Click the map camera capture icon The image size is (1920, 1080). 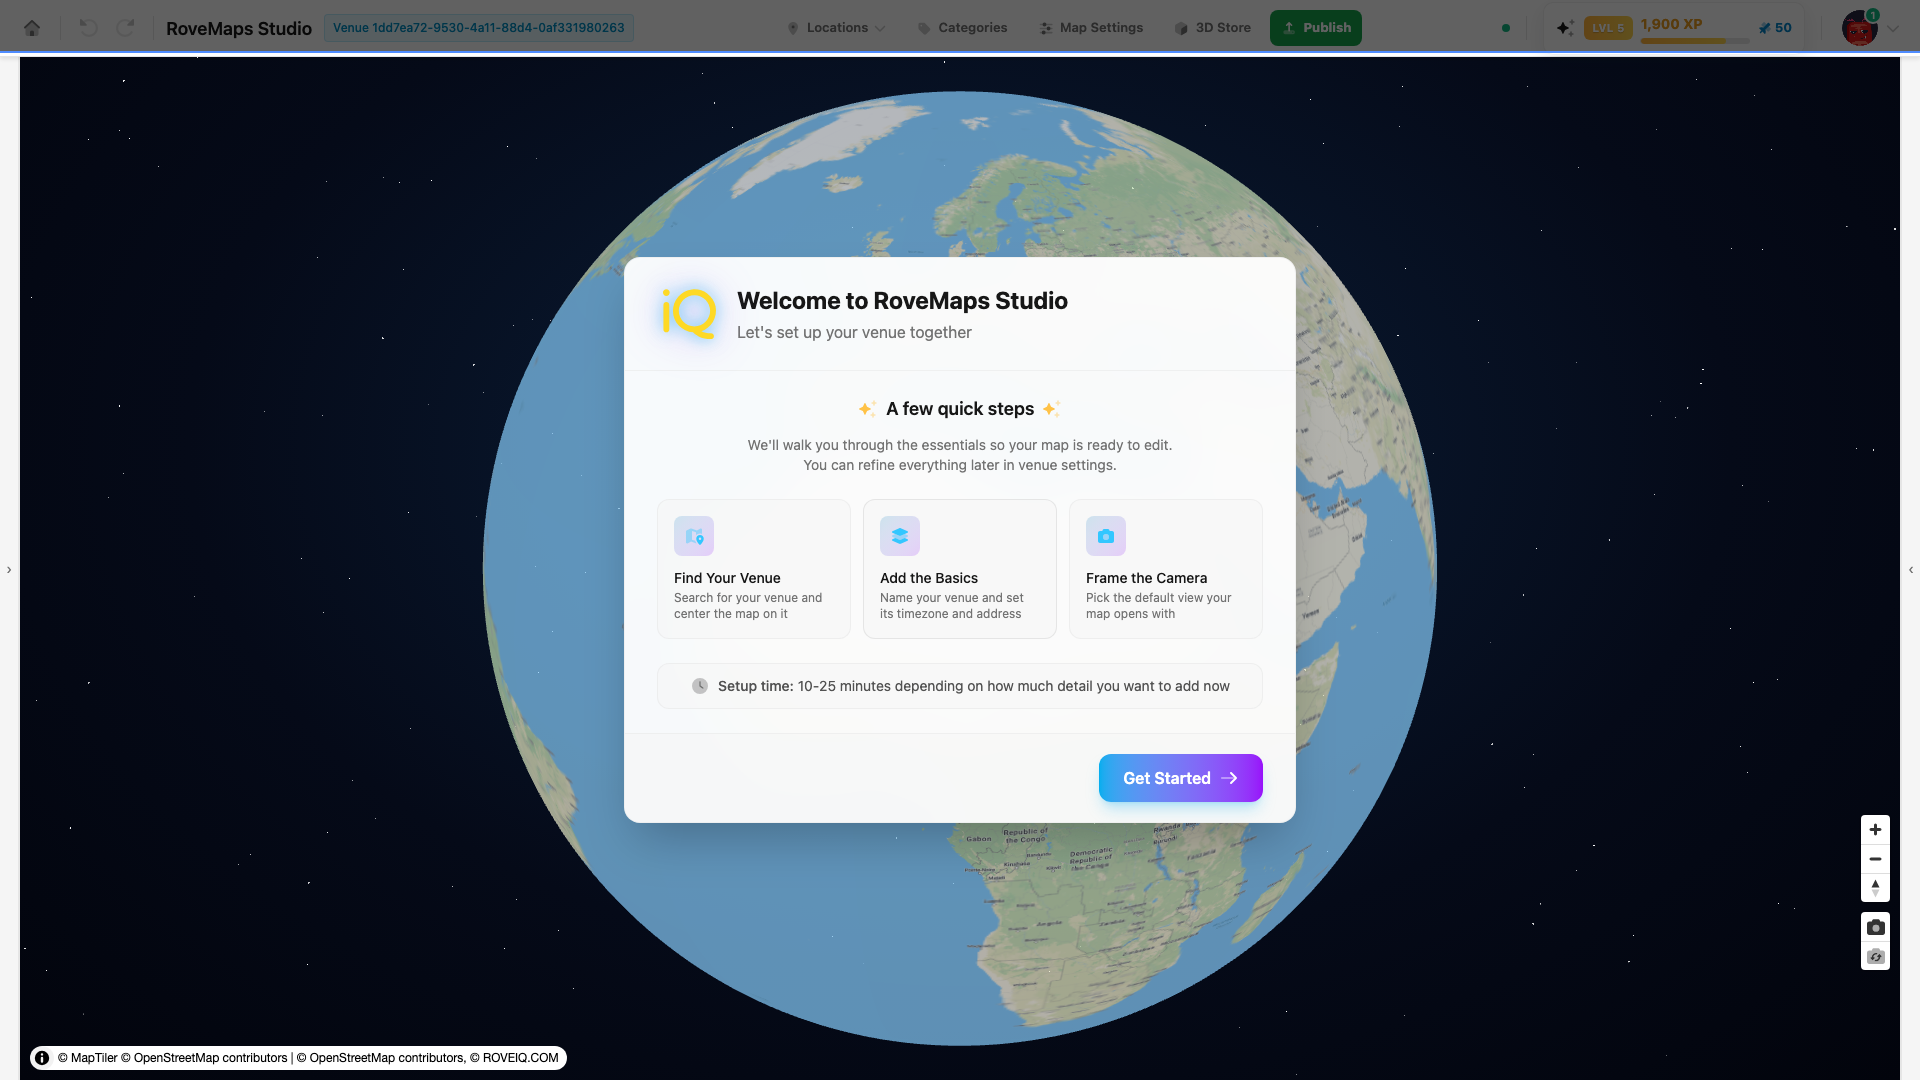(x=1875, y=927)
